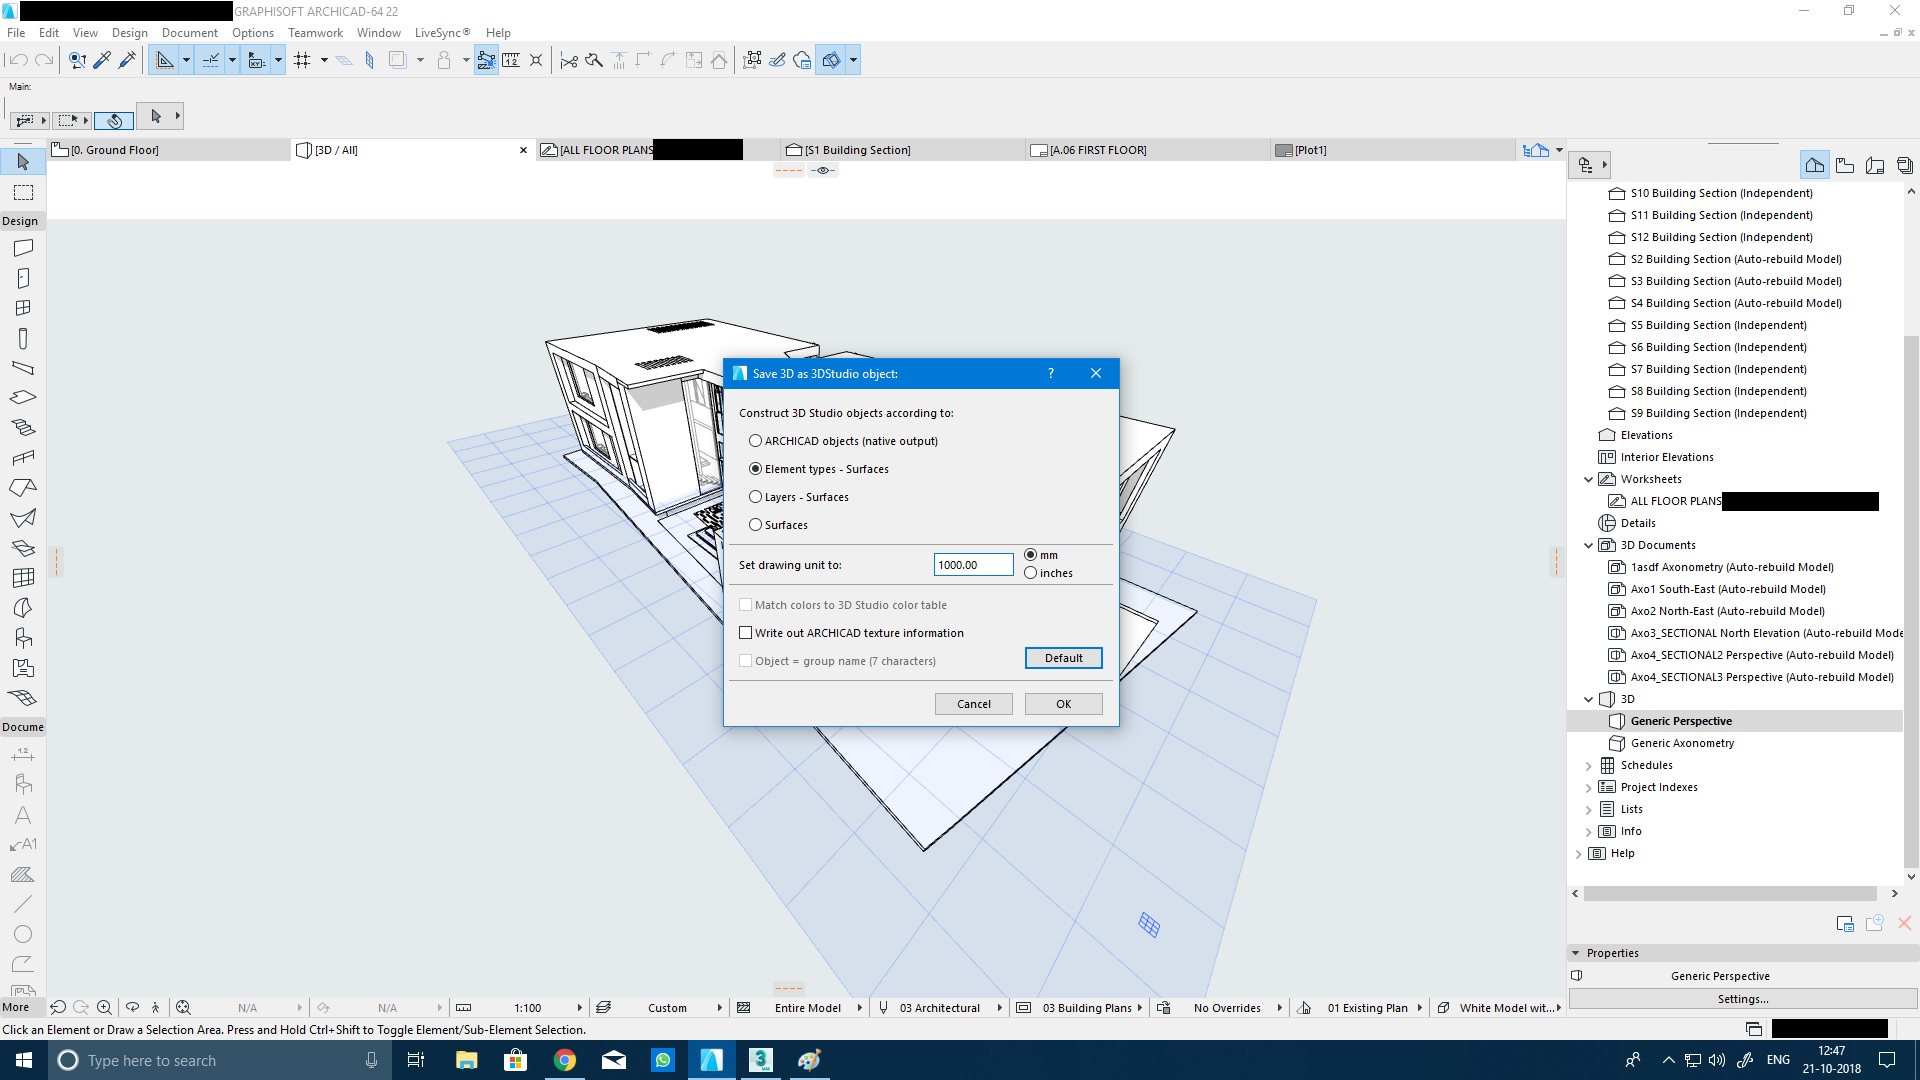Screen dimensions: 1920x1080
Task: Toggle the grid snap toolbar icon
Action: pos(302,60)
